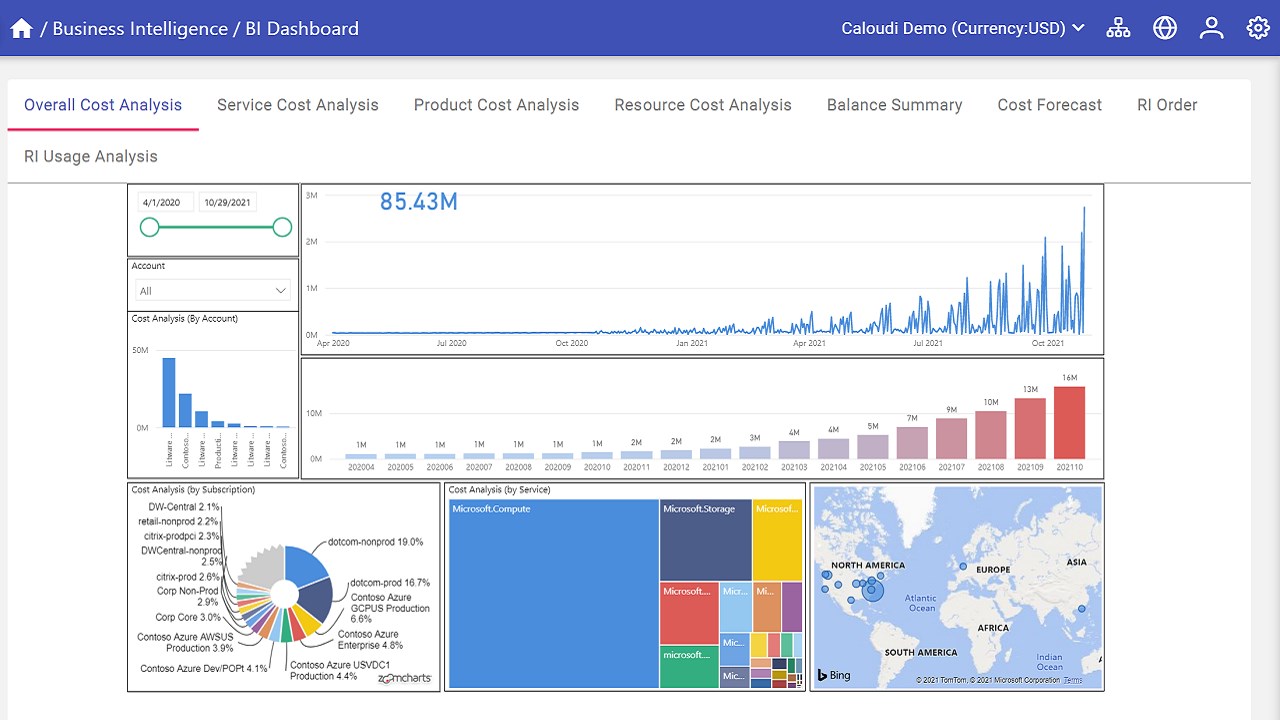This screenshot has width=1280, height=720.
Task: Open the map Terms link
Action: (1073, 680)
